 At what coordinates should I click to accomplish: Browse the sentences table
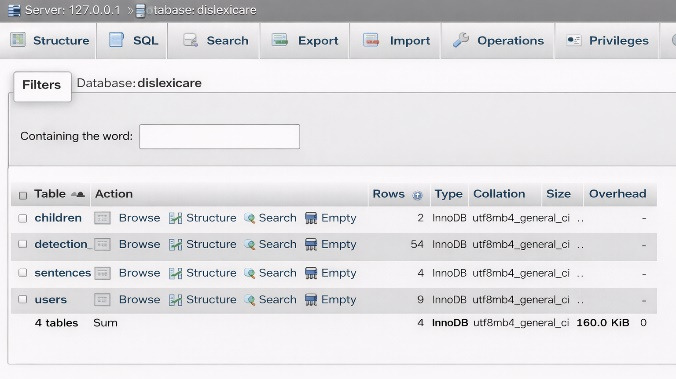click(139, 273)
